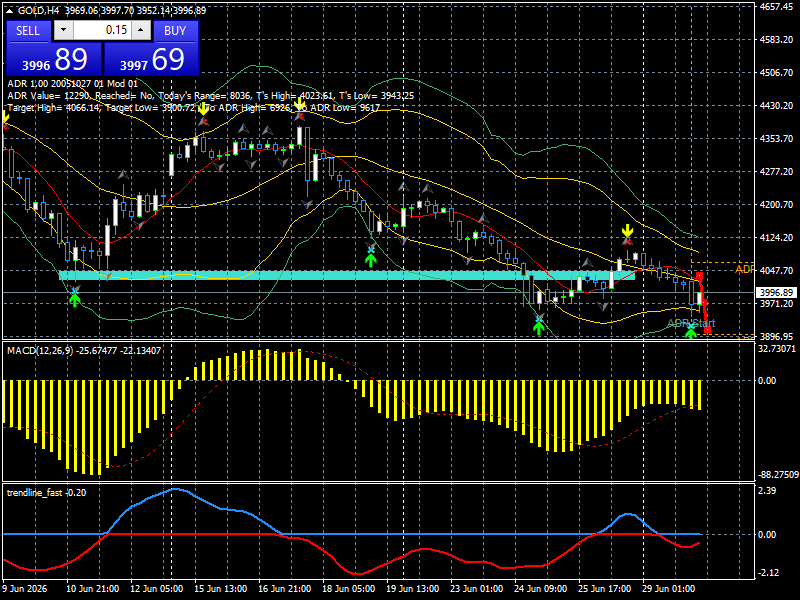Click the orange ADR label at right edge
The width and height of the screenshot is (800, 600).
744,269
